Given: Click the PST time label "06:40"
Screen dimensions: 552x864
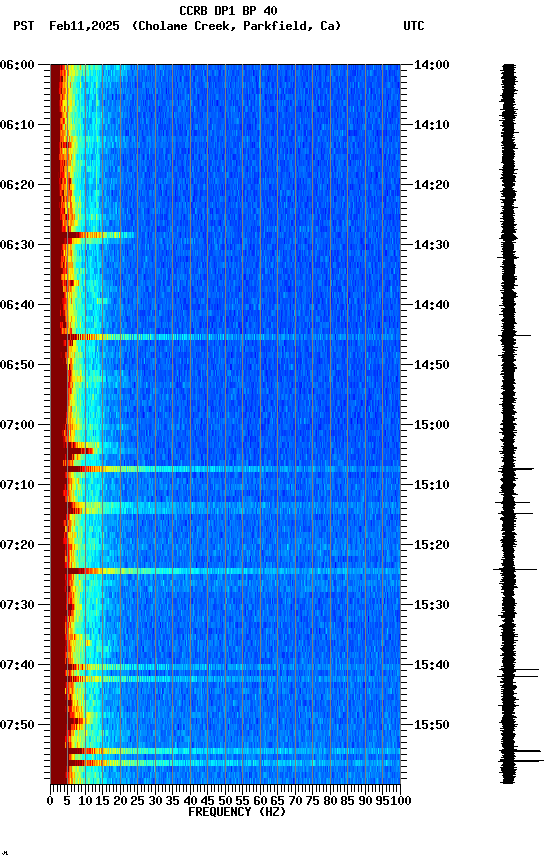Looking at the screenshot, I should click(x=17, y=305).
